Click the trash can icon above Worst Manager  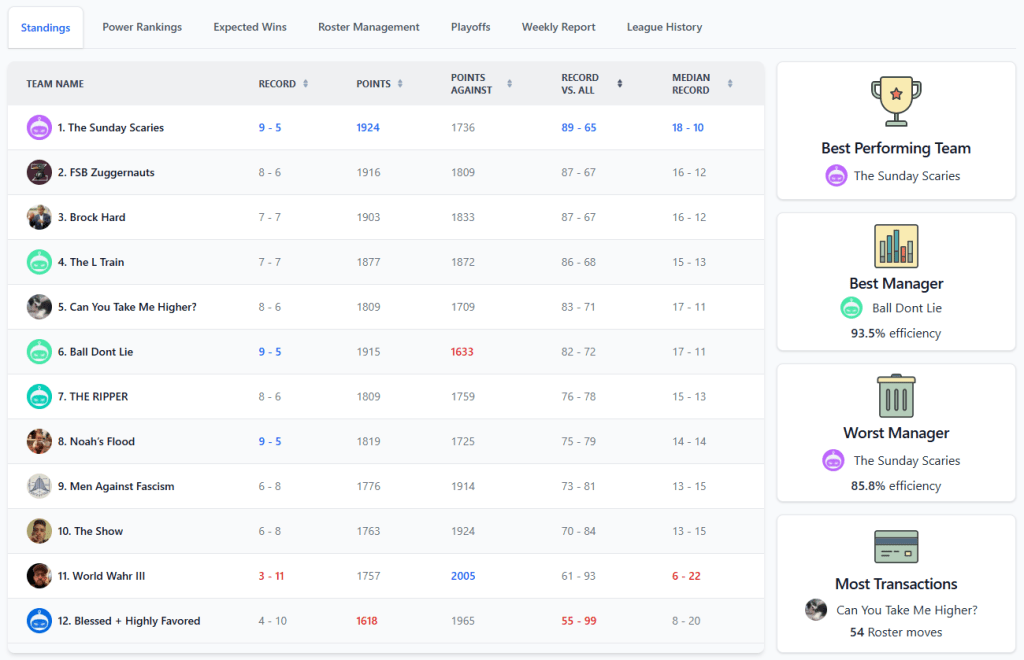(x=896, y=396)
